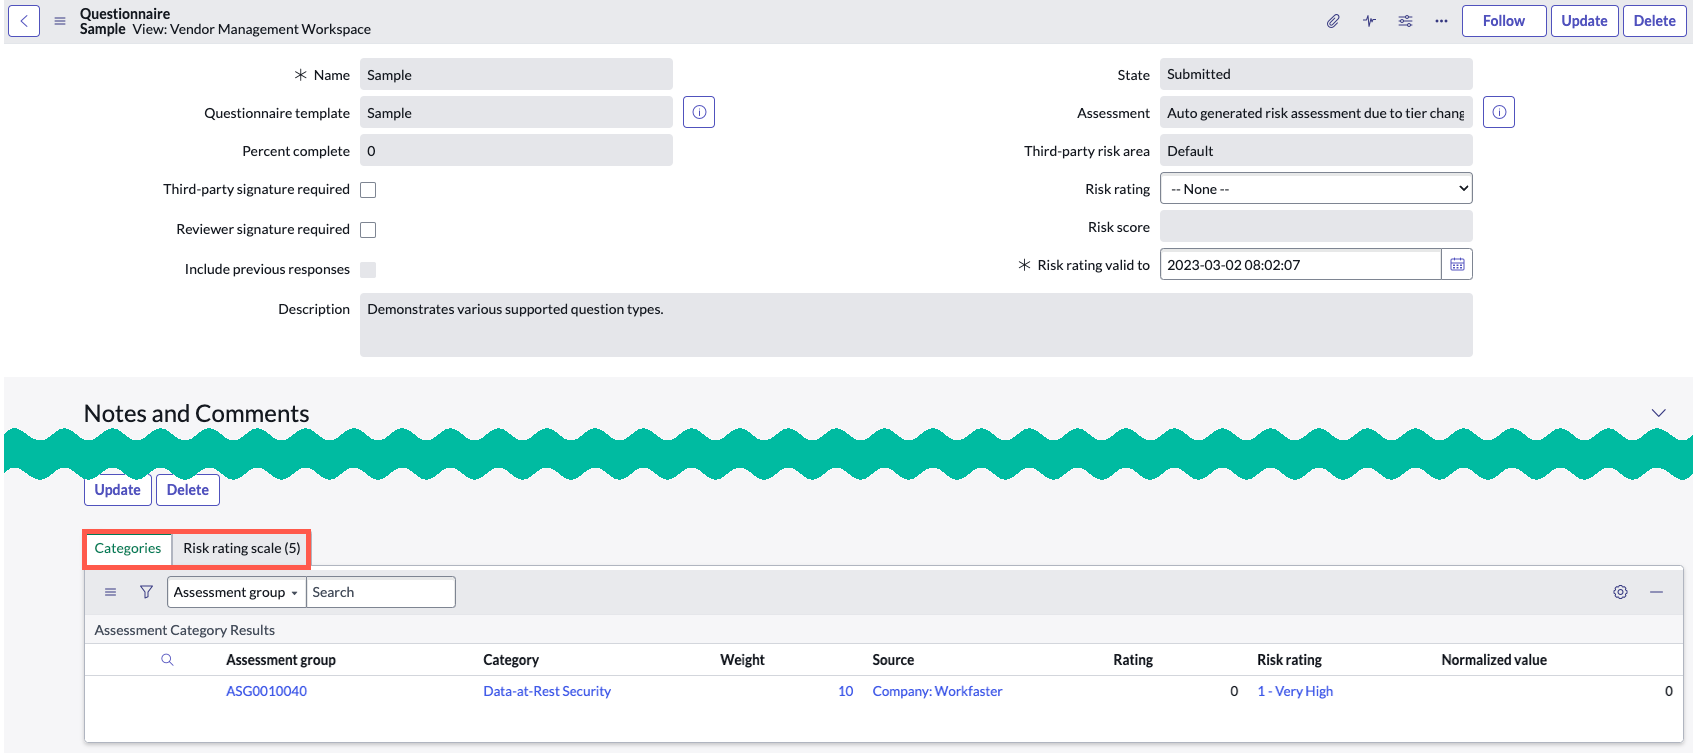This screenshot has width=1693, height=753.
Task: Sort by Rating column header
Action: tap(1133, 660)
